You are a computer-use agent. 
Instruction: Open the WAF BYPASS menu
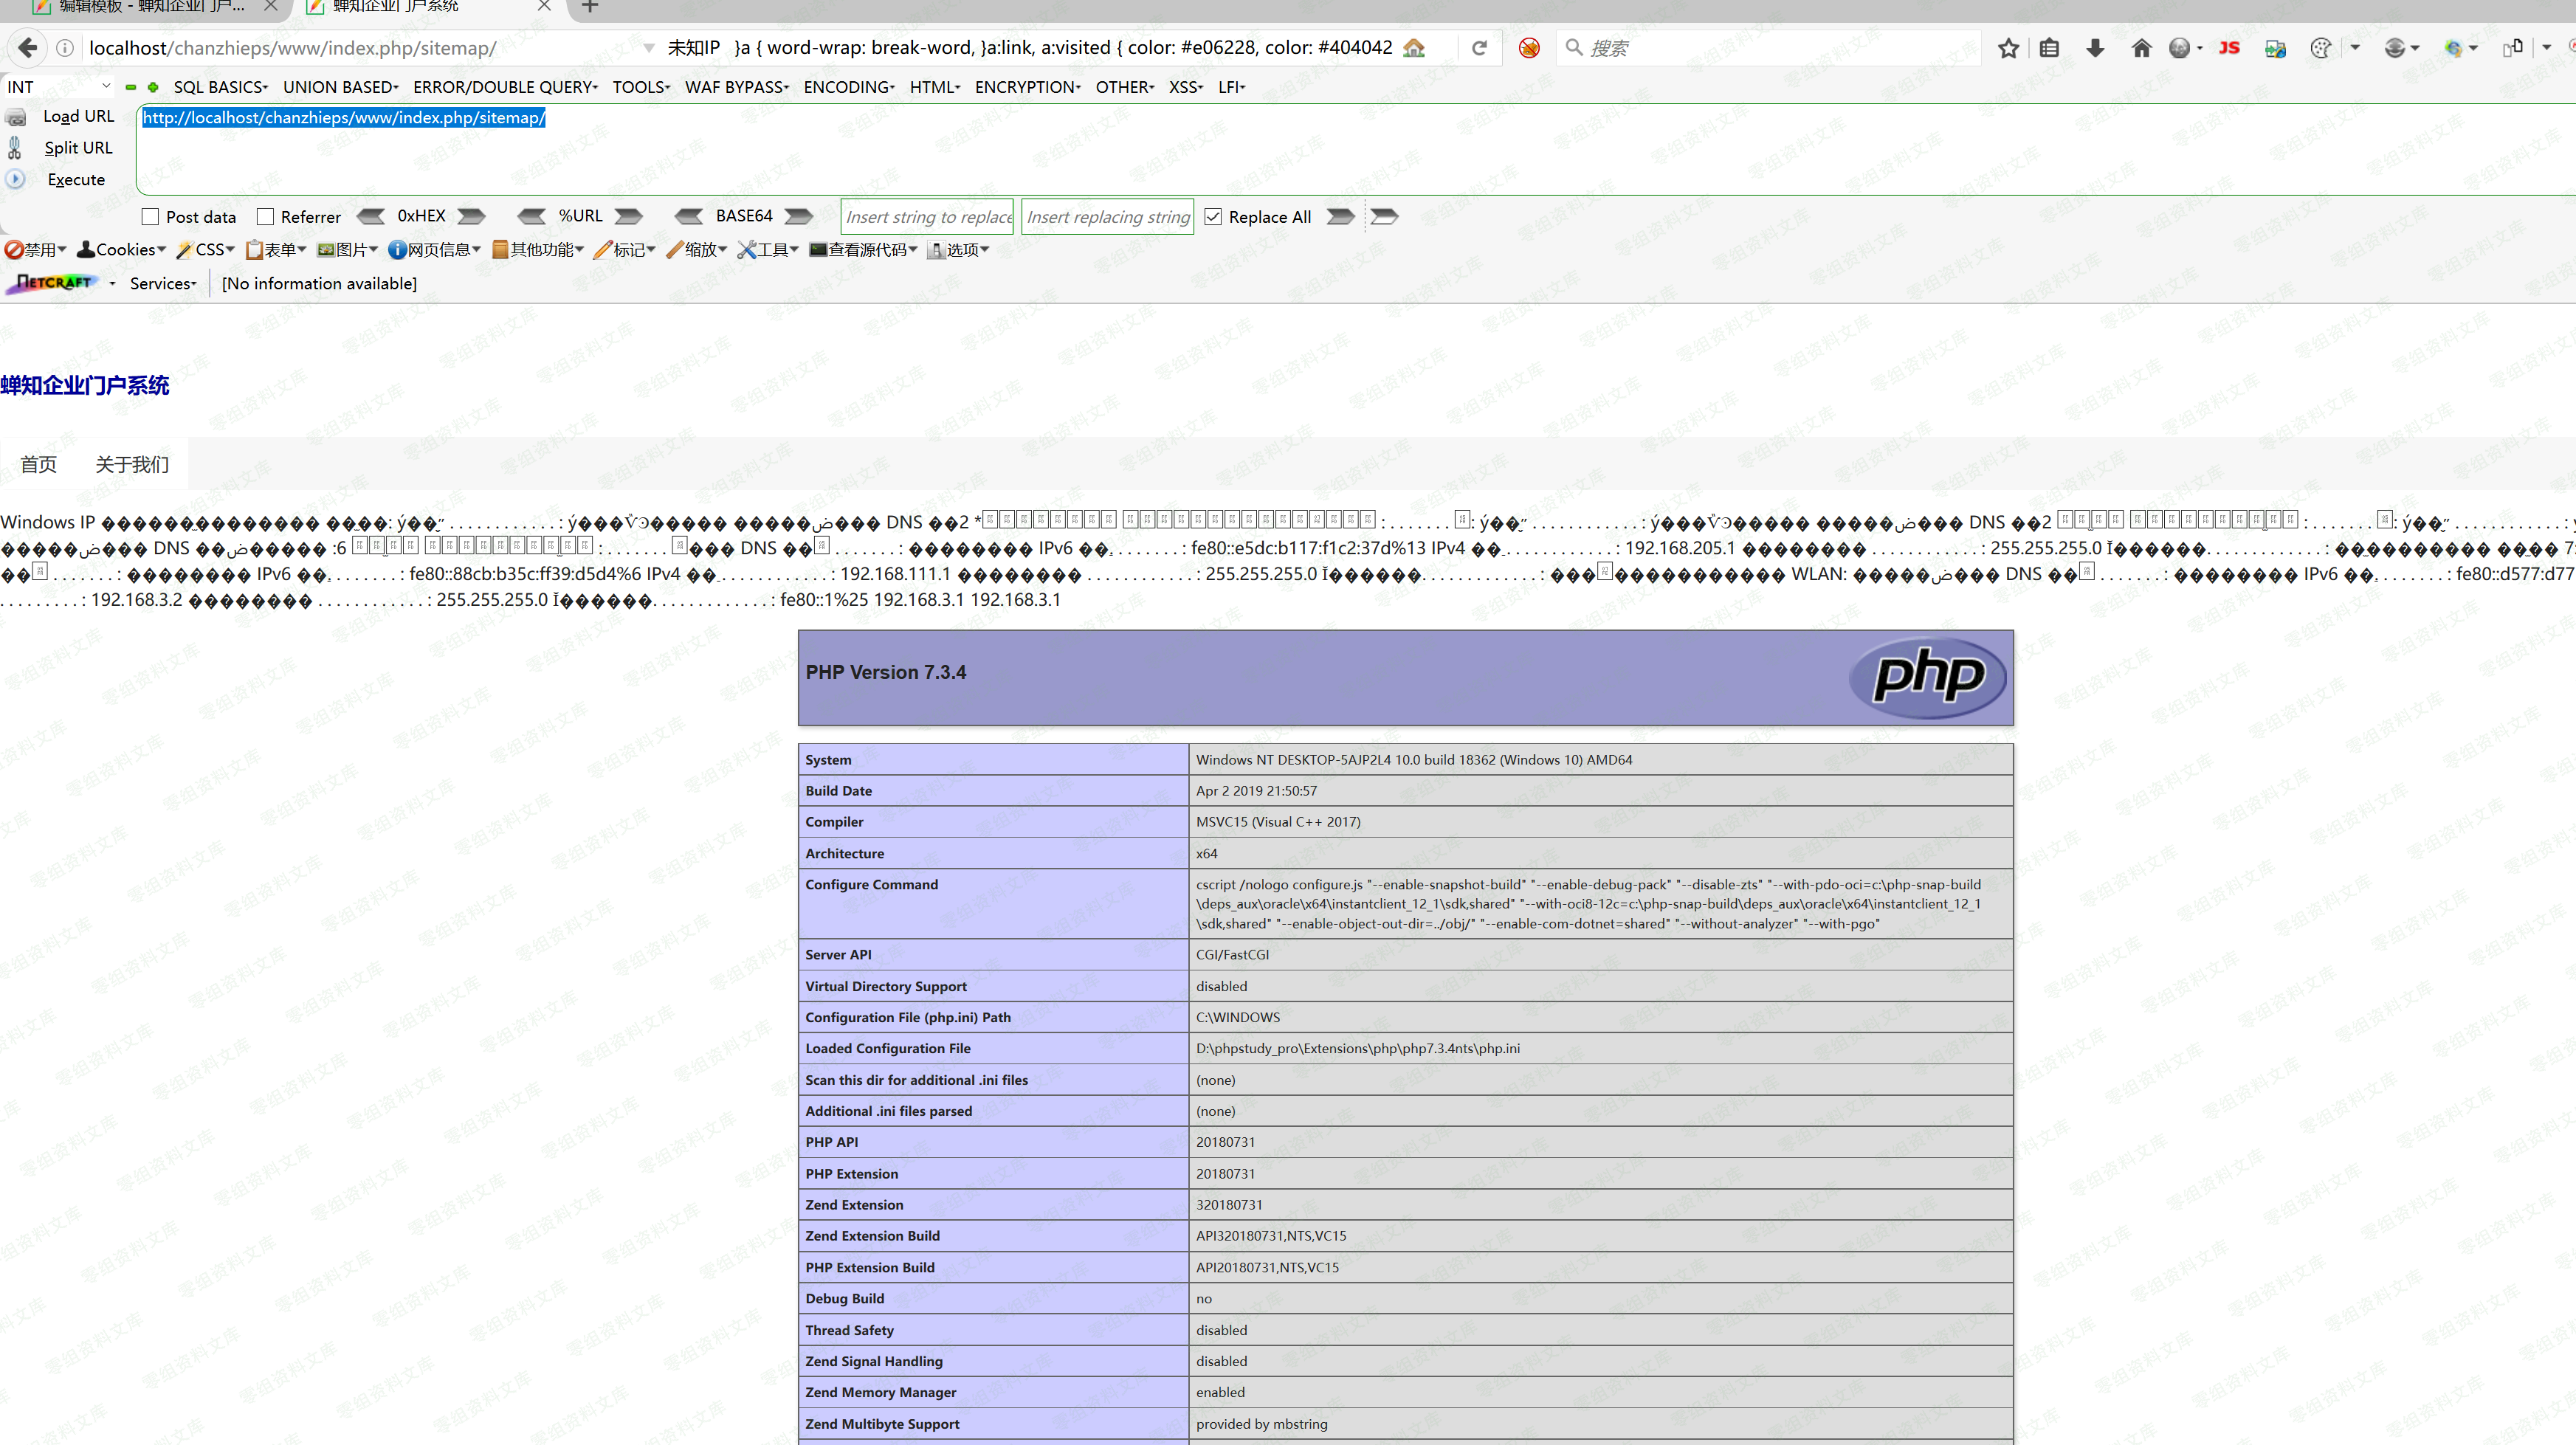(x=736, y=87)
